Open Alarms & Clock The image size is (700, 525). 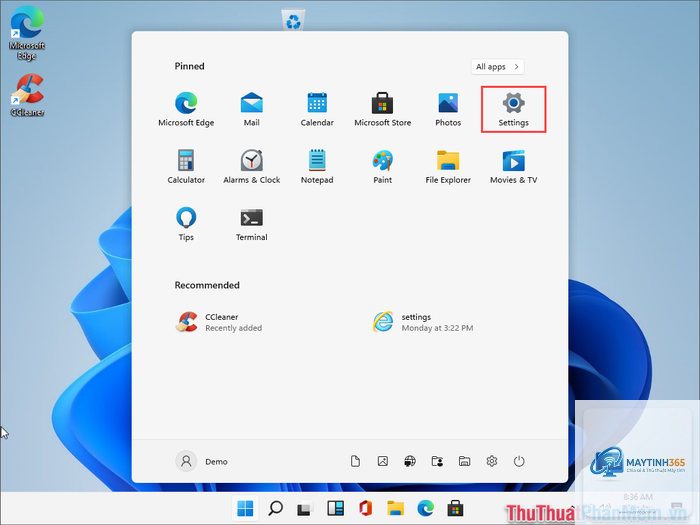pos(251,167)
